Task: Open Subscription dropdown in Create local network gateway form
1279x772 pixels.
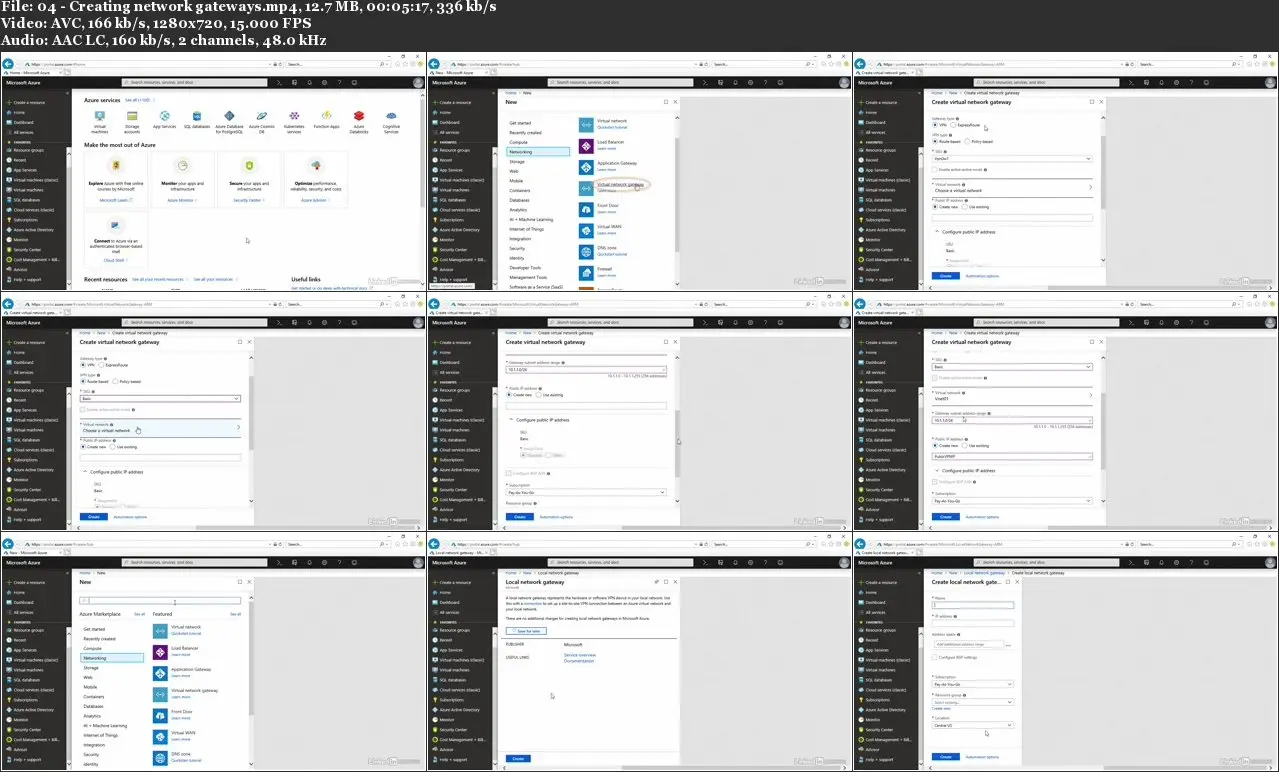Action: tap(973, 684)
